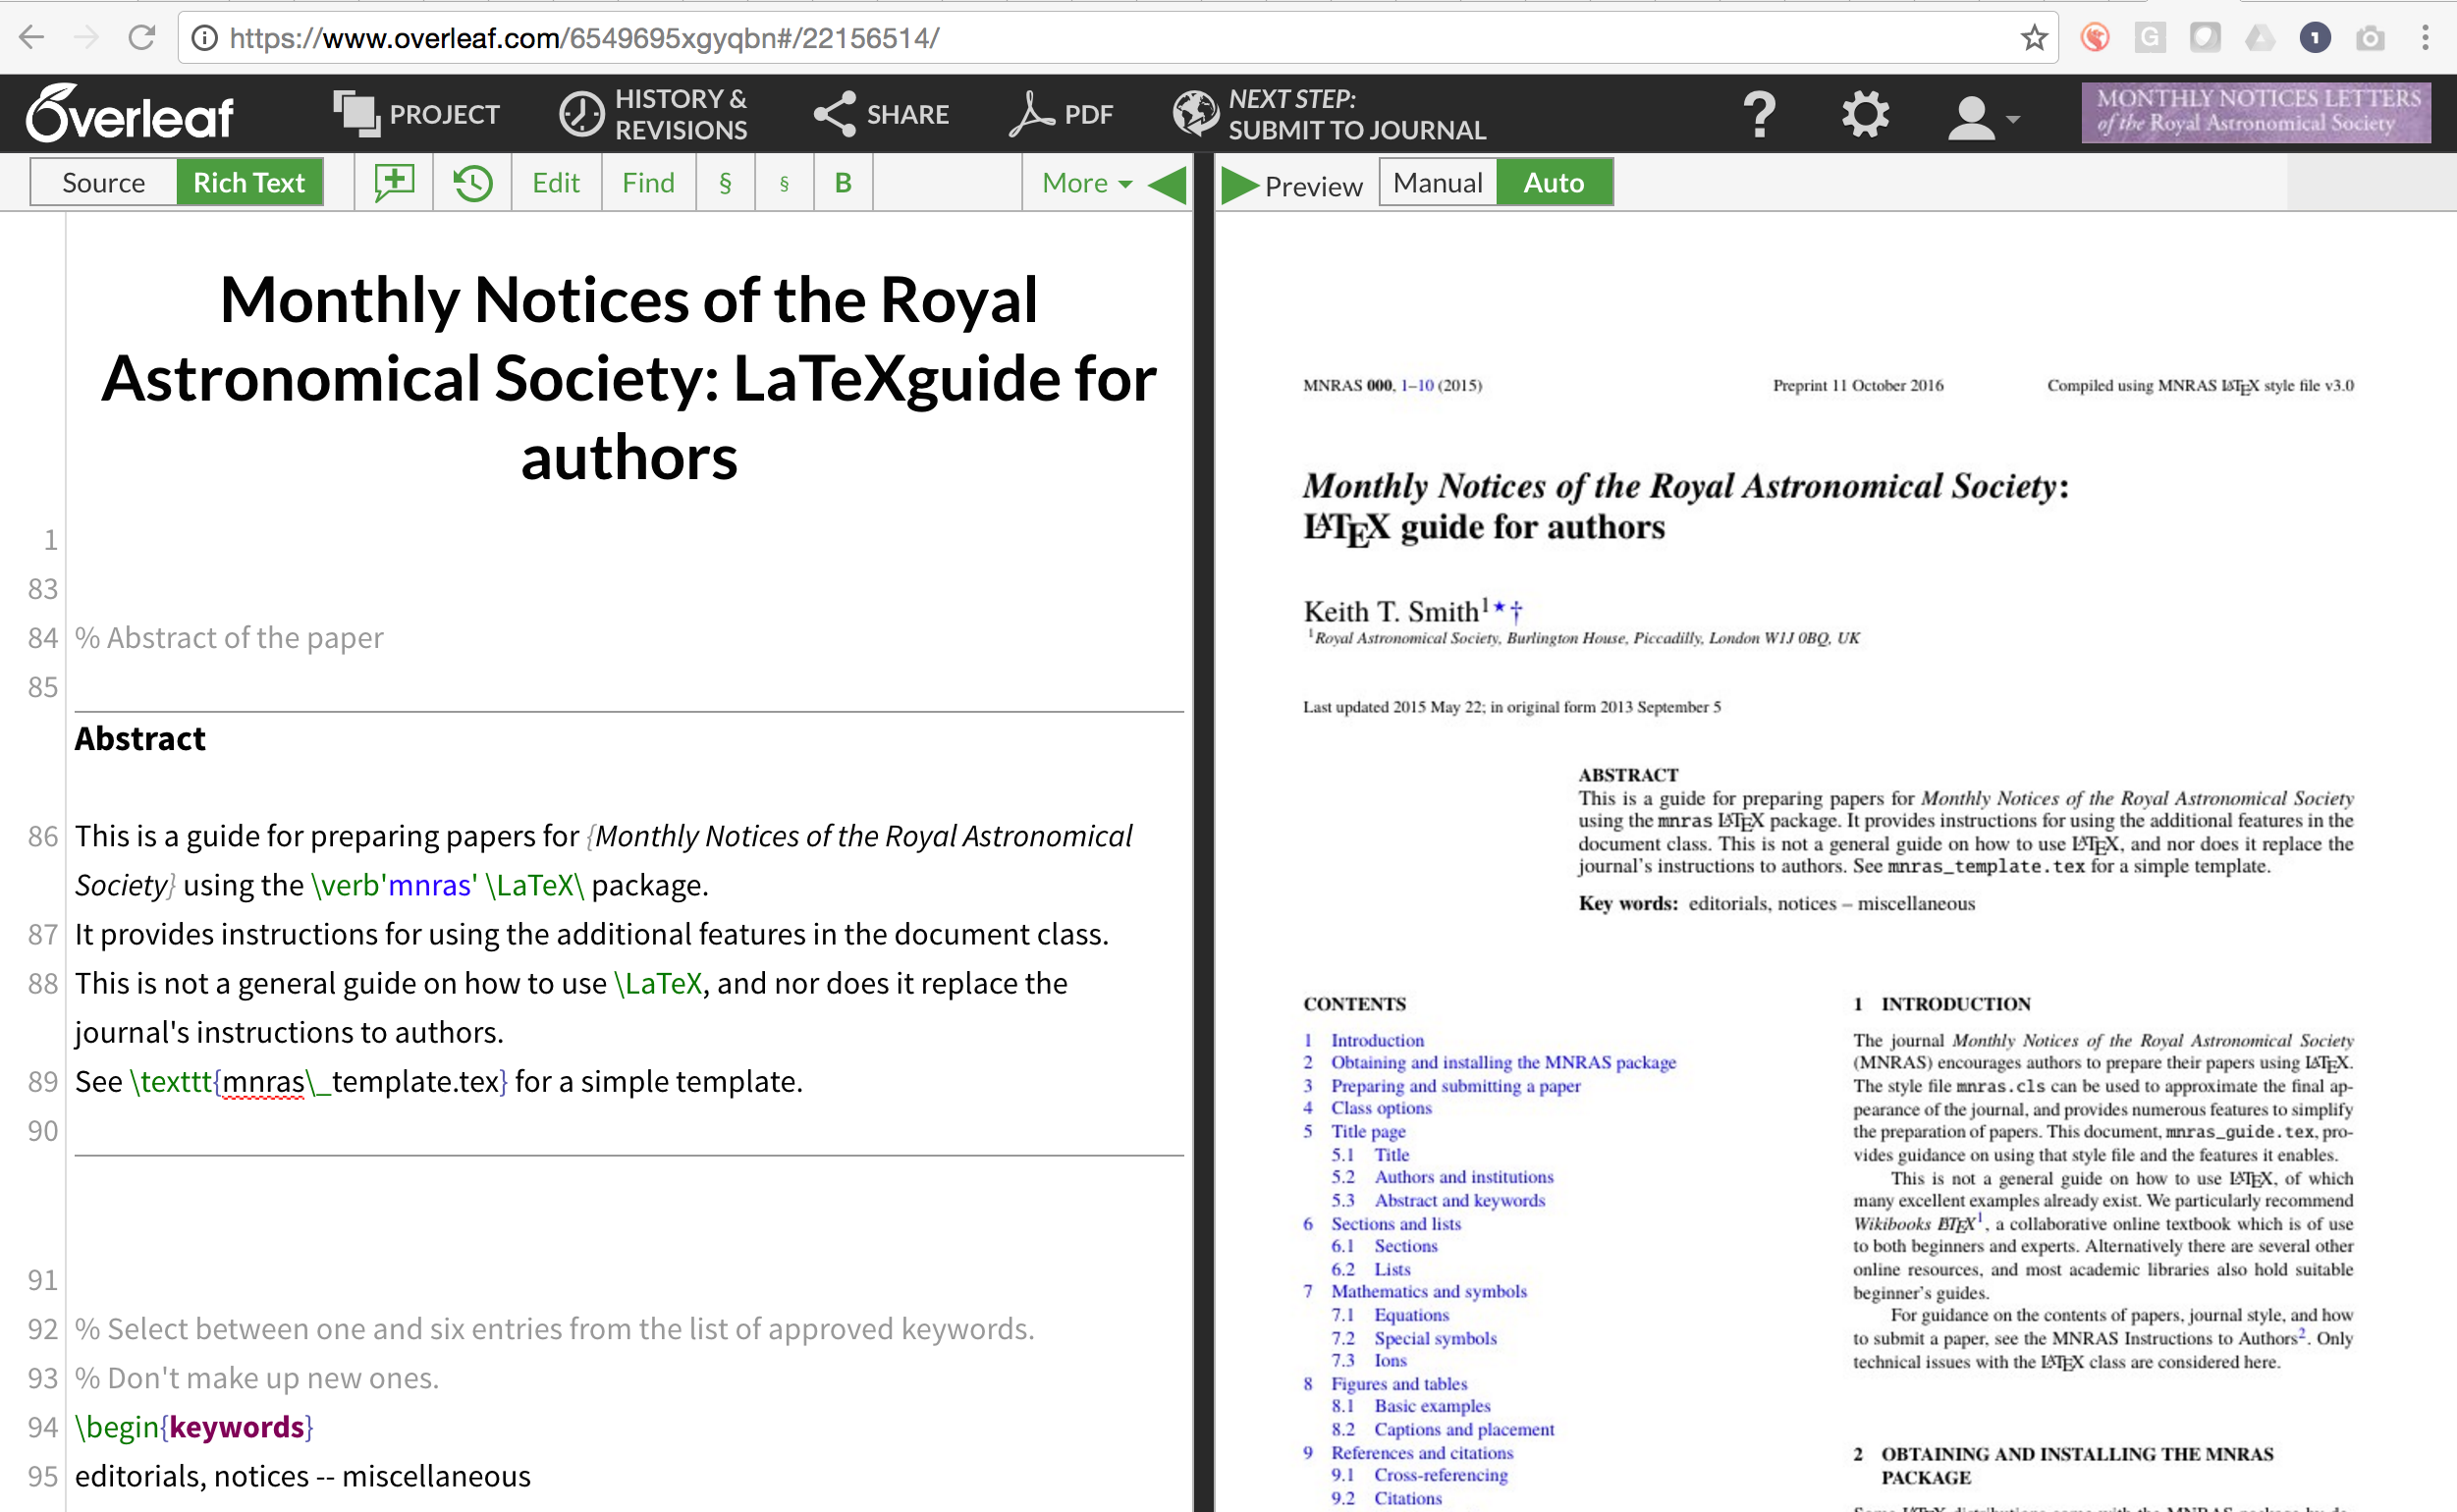Click the Find toolbar button

point(646,183)
